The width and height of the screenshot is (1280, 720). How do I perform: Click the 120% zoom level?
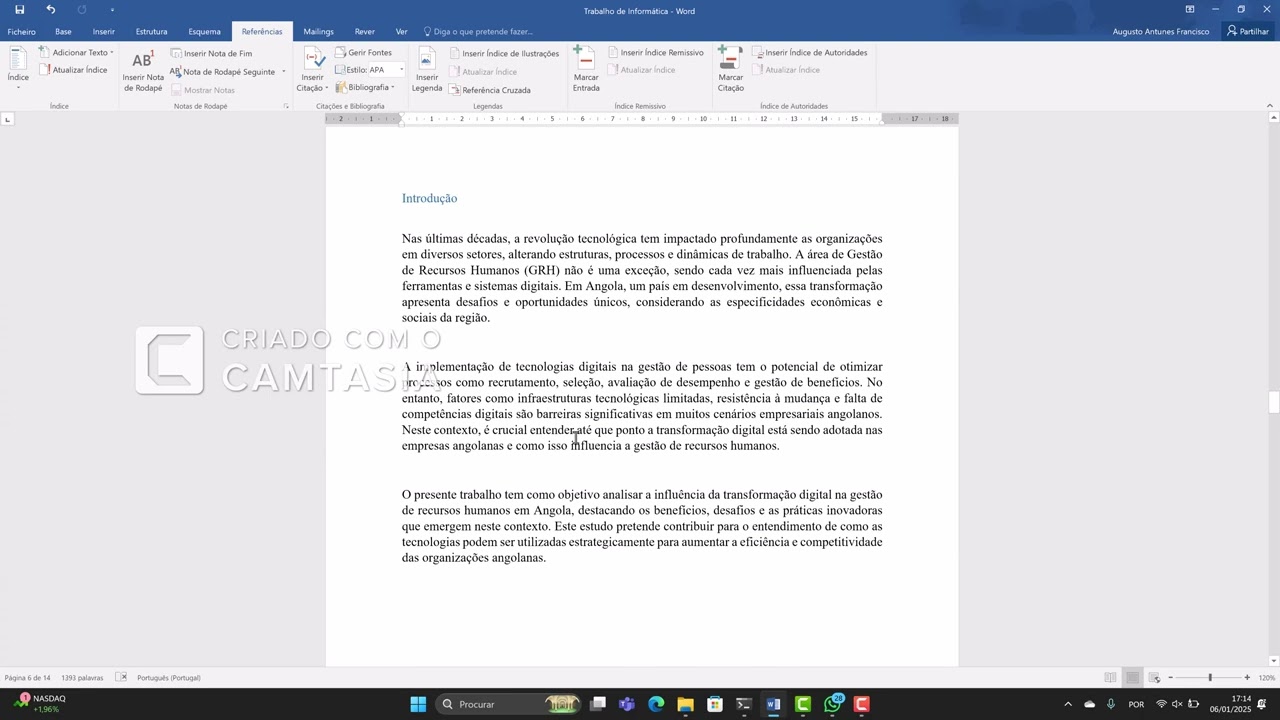pos(1266,678)
